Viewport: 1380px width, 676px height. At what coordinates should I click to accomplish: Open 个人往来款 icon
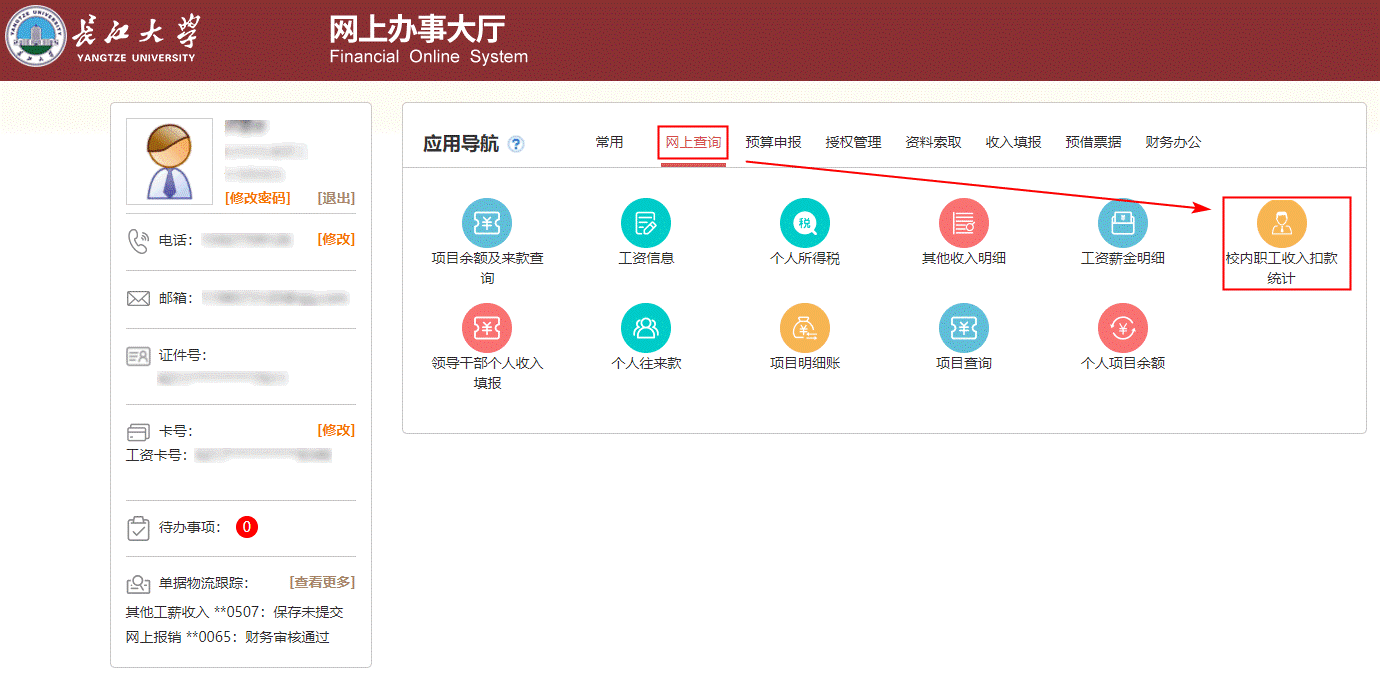pyautogui.click(x=646, y=328)
